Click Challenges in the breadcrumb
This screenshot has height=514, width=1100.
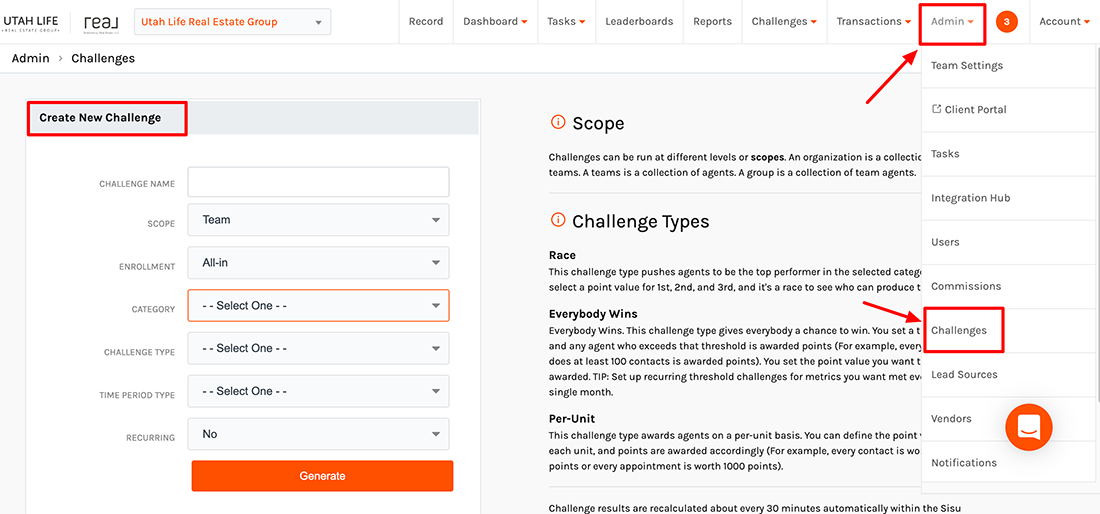(103, 59)
